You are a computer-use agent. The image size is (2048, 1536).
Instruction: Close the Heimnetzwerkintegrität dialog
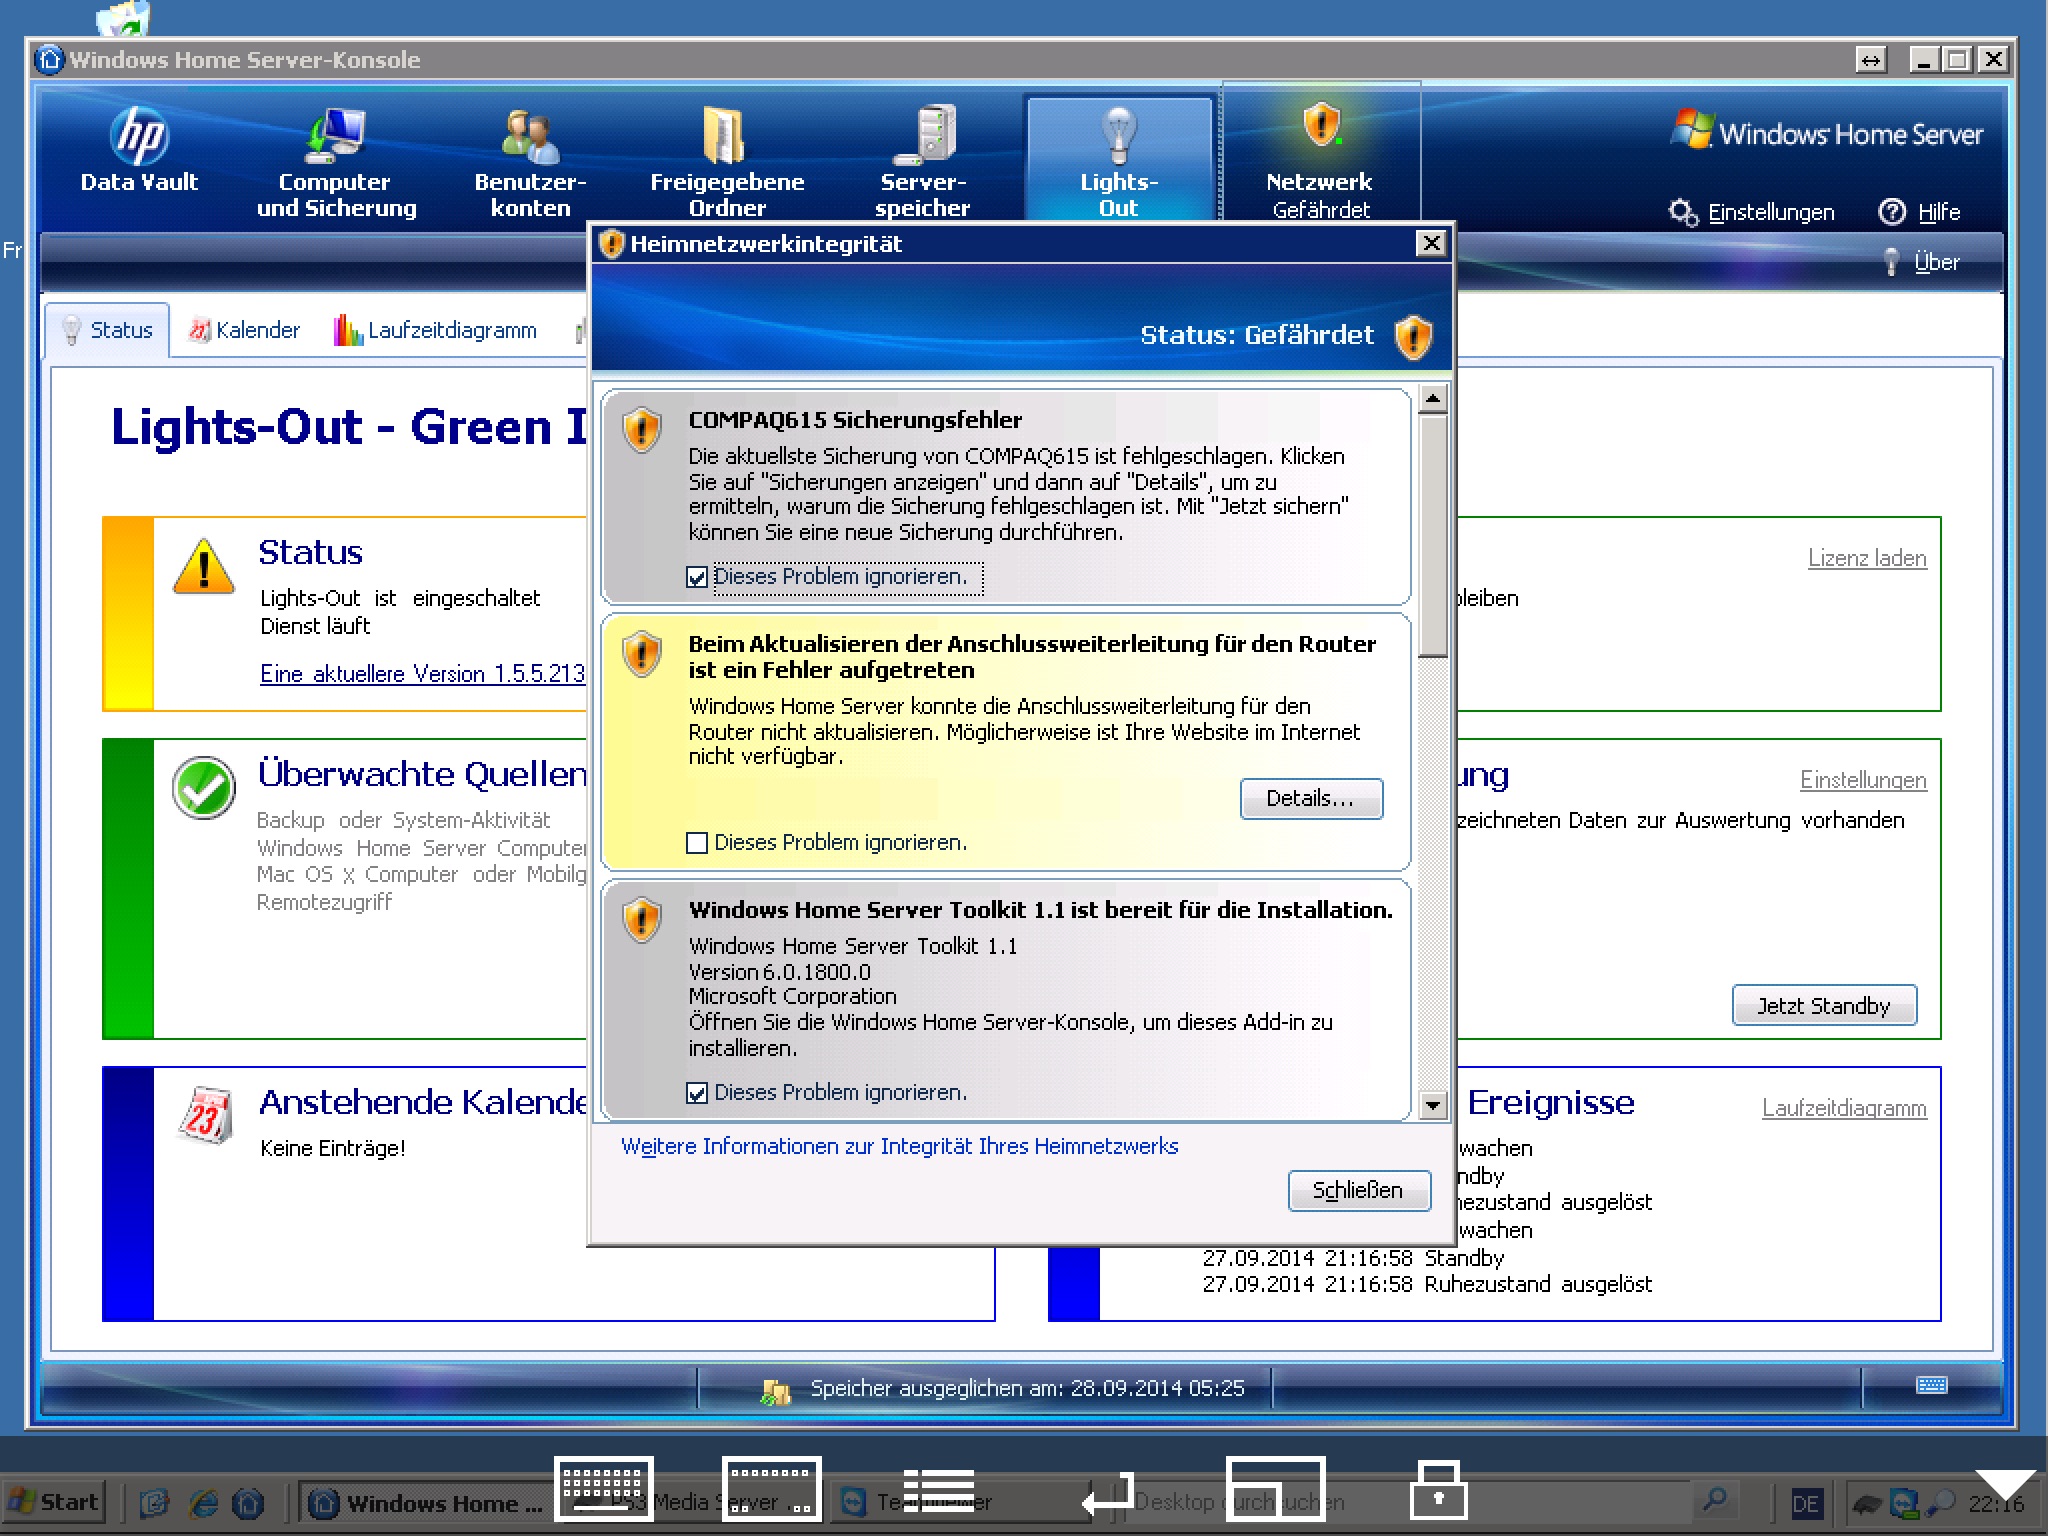[1431, 243]
